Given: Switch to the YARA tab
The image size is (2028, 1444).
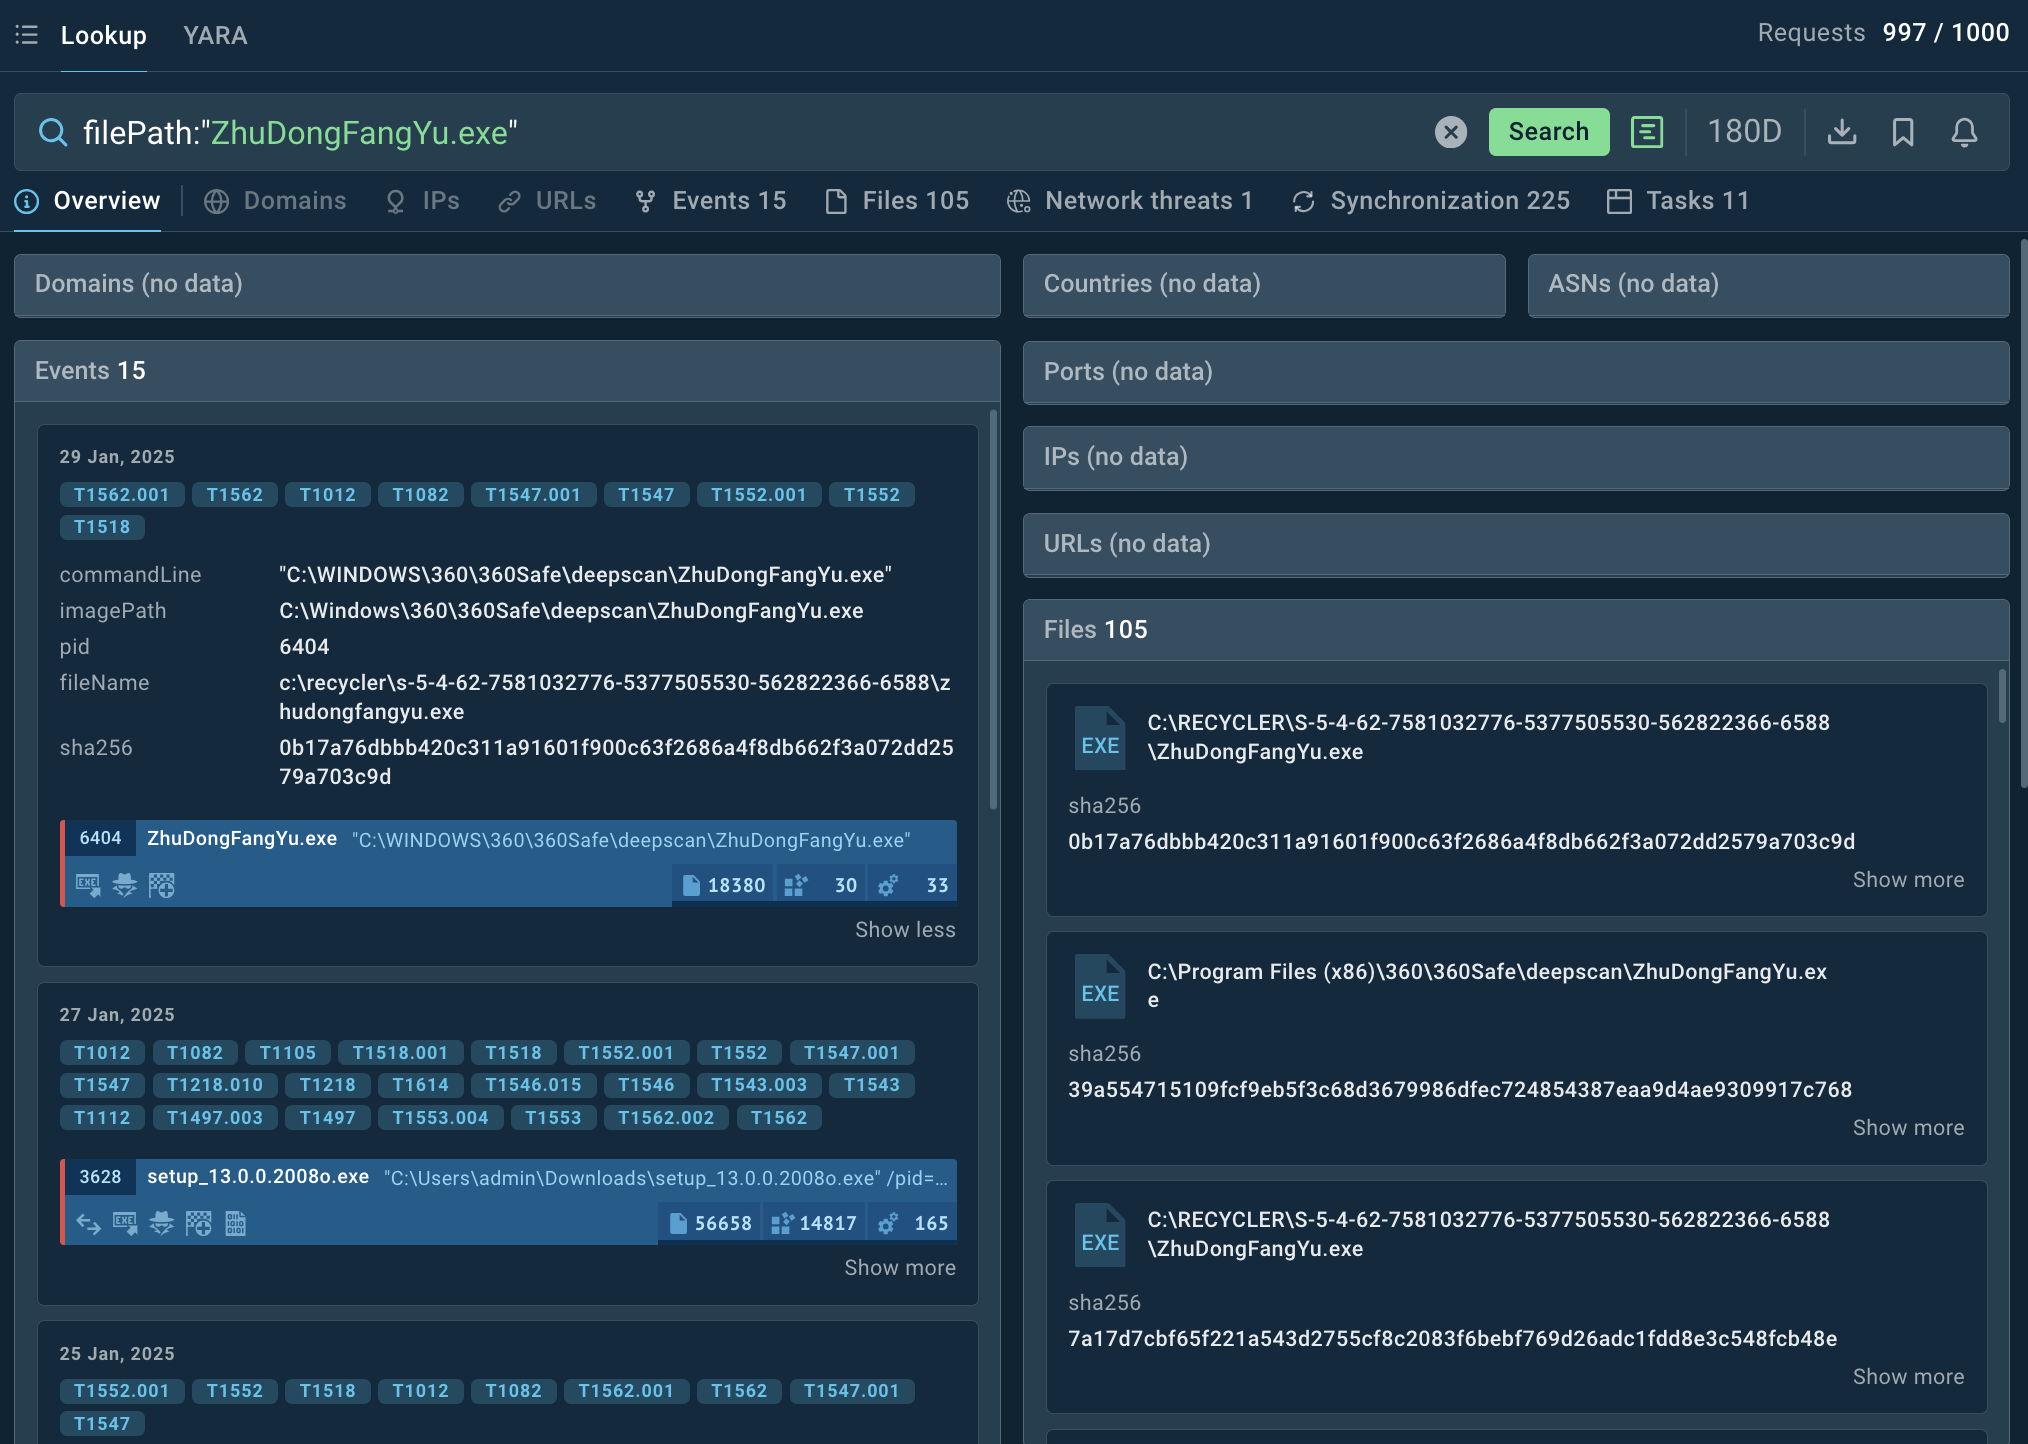Looking at the screenshot, I should [215, 35].
